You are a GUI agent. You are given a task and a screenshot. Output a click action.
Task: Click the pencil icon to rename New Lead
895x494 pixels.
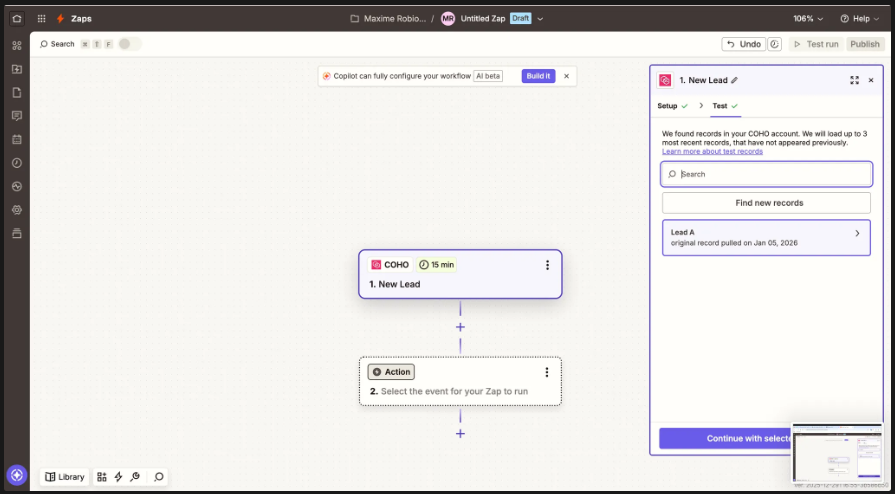pos(734,80)
